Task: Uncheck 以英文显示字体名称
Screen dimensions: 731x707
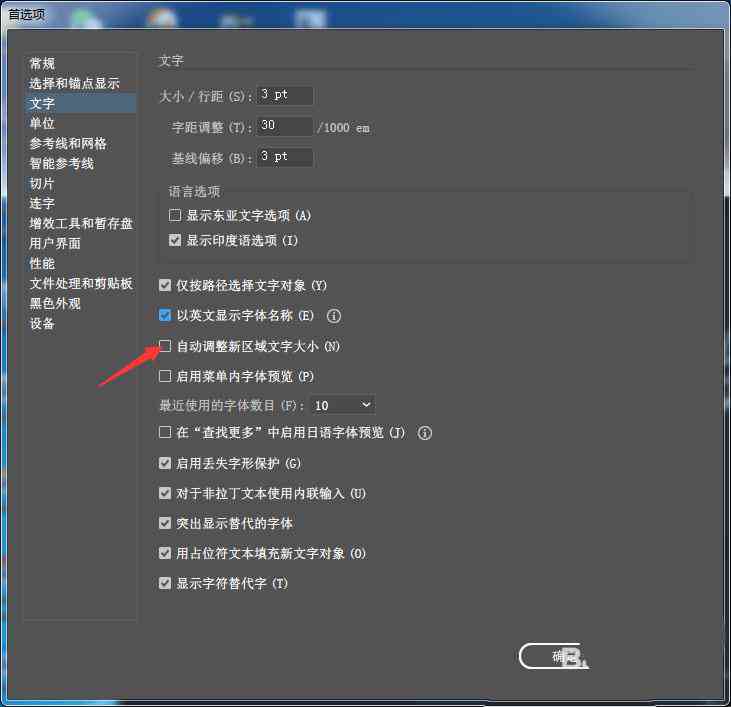Action: [x=165, y=316]
